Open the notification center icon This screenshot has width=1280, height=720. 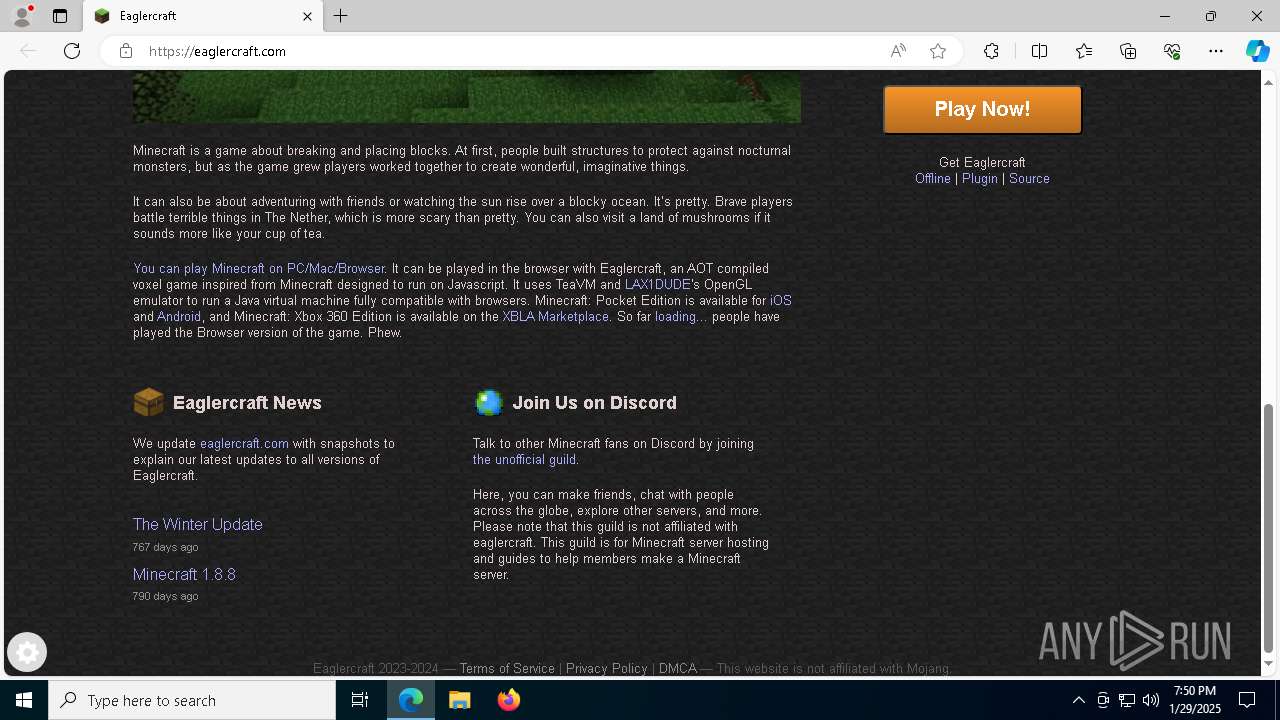[1247, 700]
